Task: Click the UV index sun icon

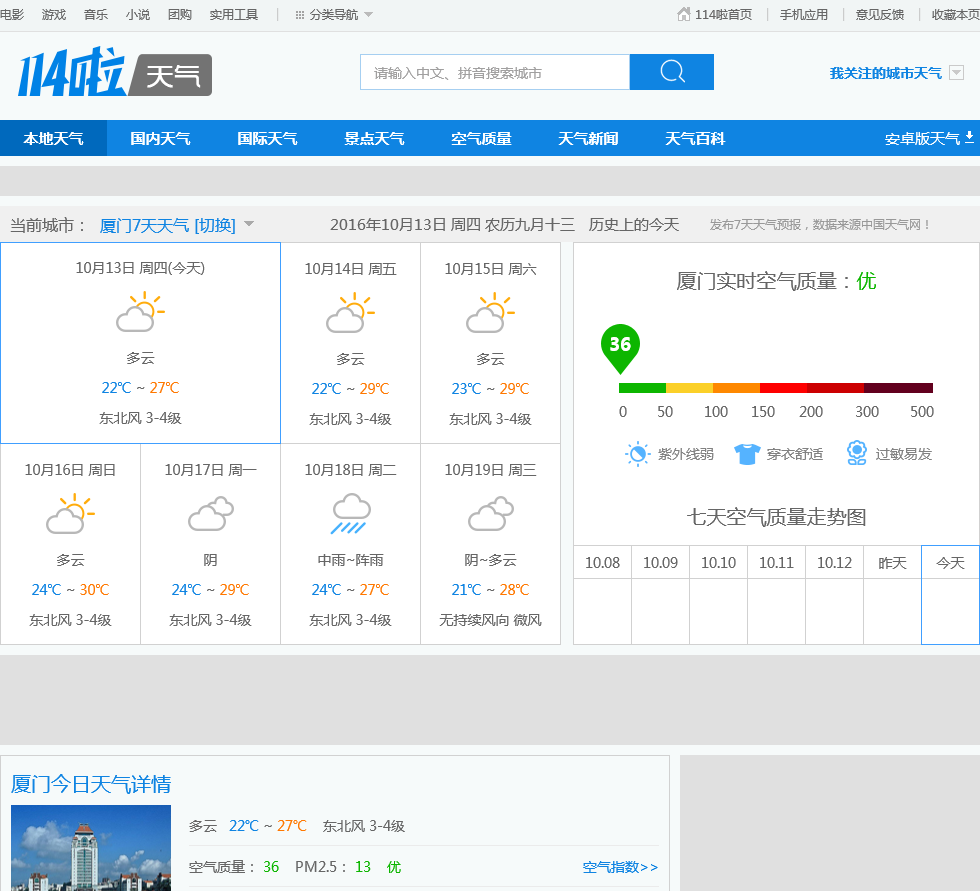Action: [x=637, y=454]
